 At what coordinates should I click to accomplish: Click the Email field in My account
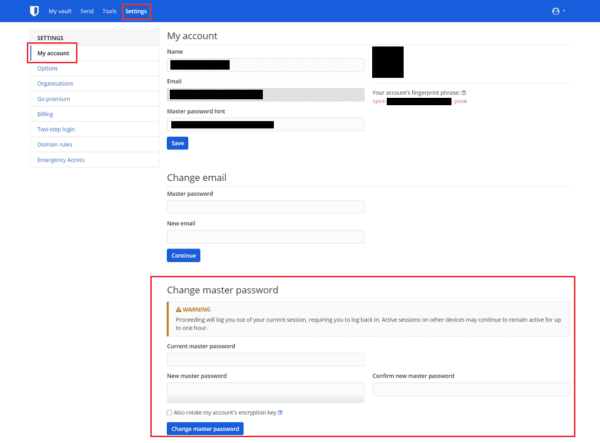coord(266,94)
